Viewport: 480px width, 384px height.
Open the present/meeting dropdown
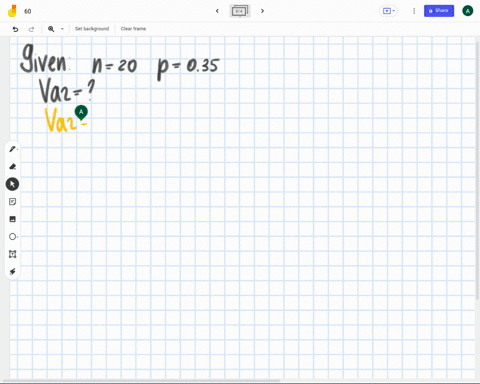click(389, 11)
